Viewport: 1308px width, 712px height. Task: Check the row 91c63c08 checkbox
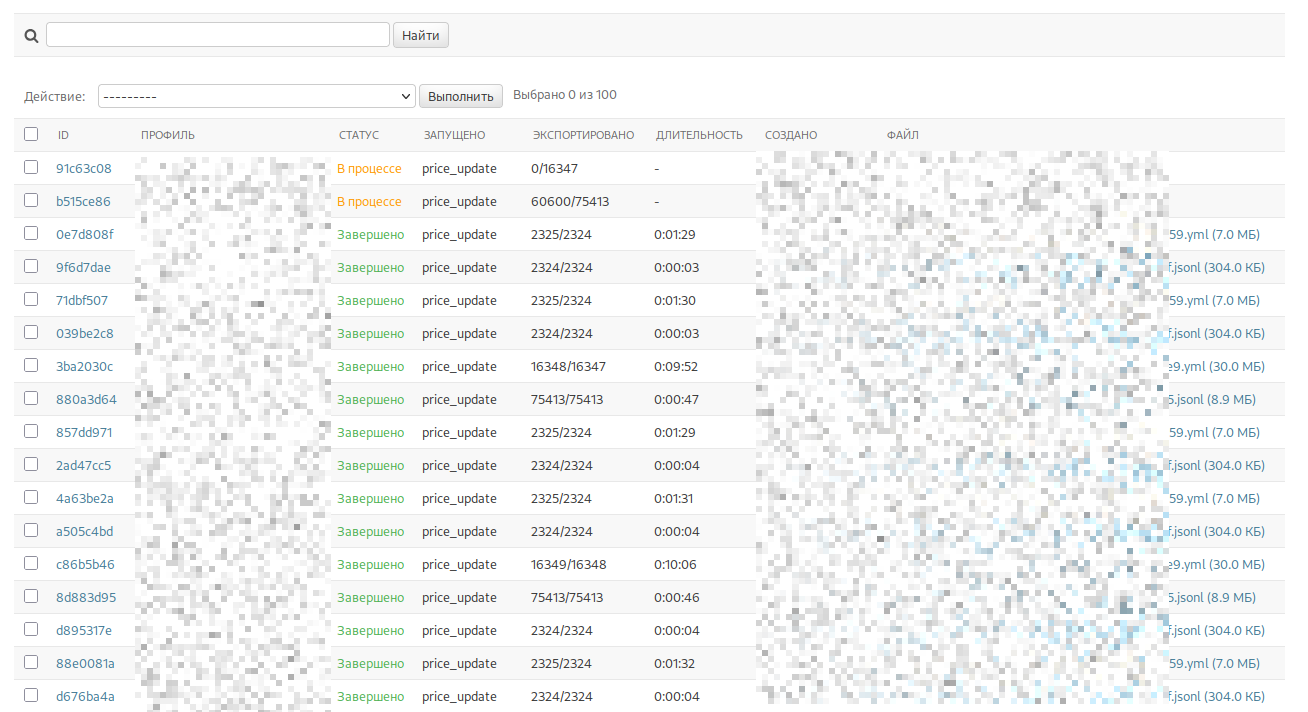point(31,167)
